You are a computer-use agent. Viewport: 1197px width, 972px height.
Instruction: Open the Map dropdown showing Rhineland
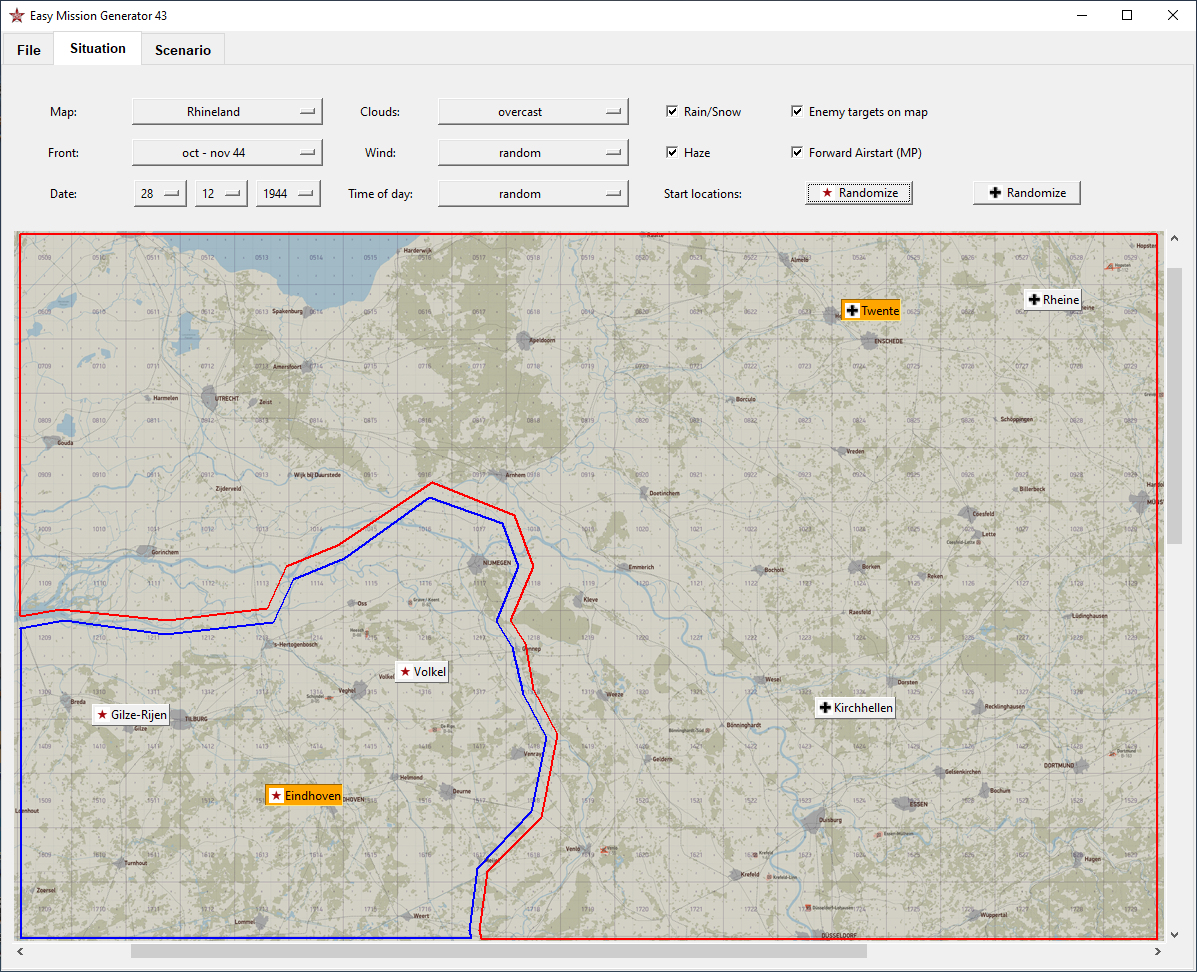(227, 112)
